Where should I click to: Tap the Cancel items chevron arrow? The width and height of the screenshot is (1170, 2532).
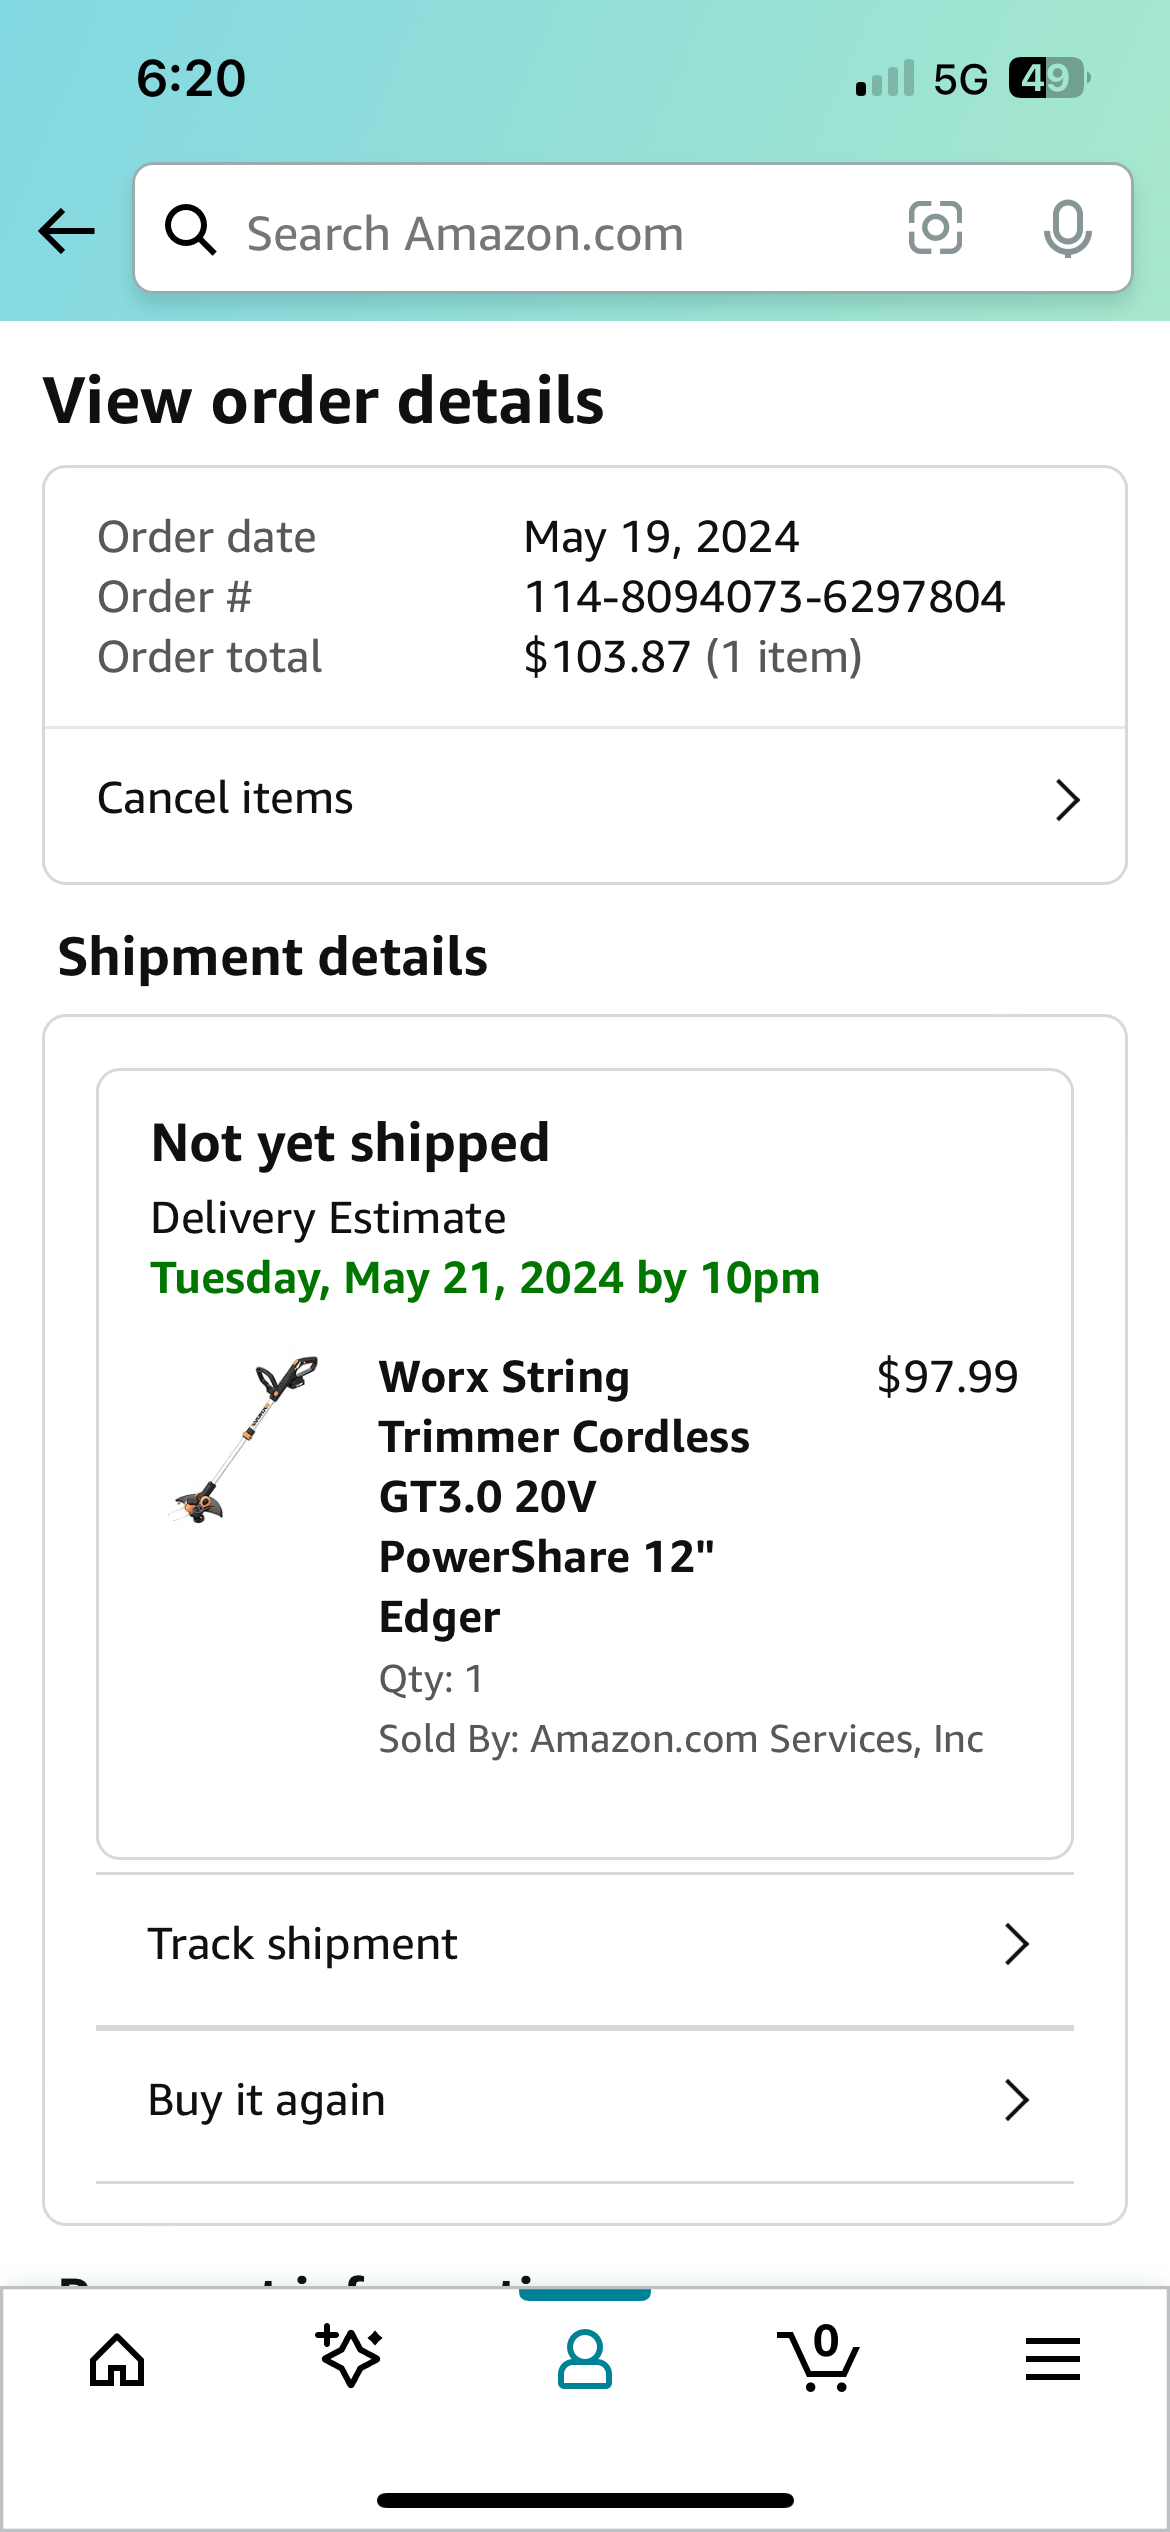1067,800
